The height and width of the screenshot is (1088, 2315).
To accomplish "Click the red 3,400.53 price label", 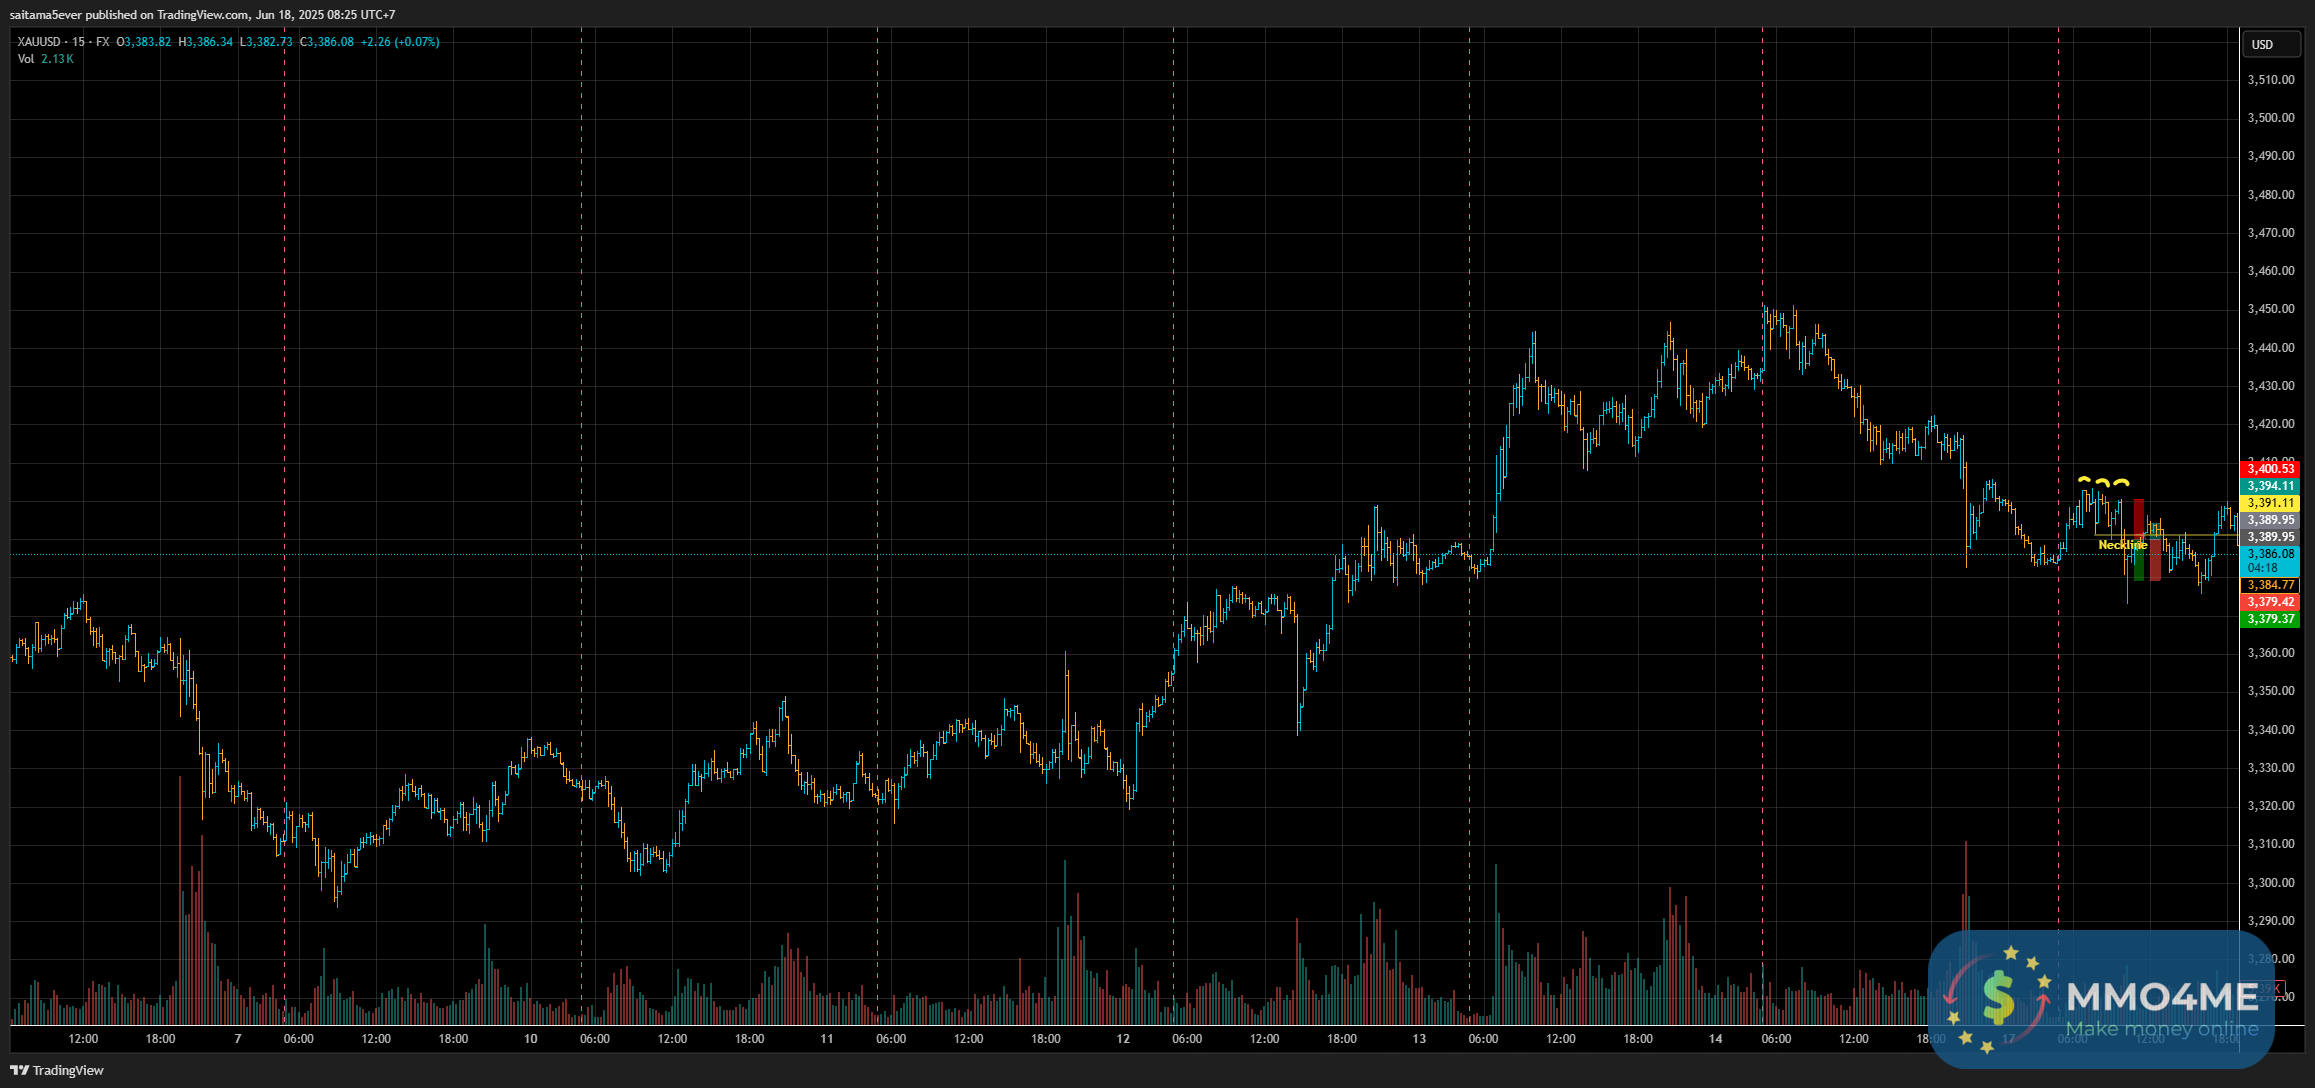I will pyautogui.click(x=2270, y=469).
